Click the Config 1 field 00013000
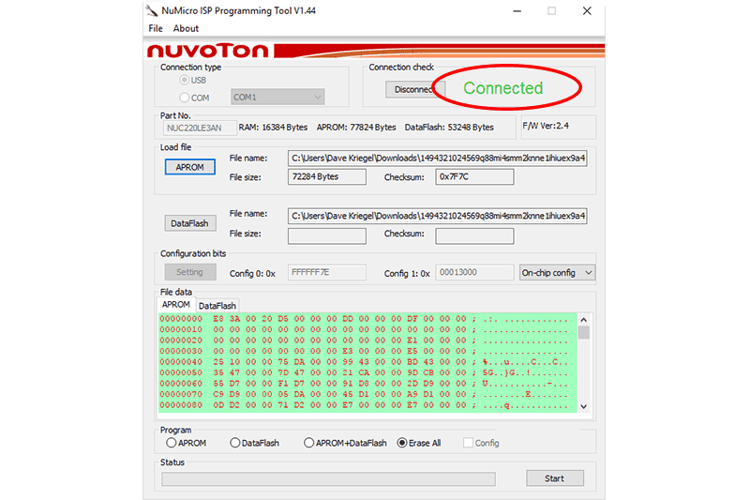750x500 pixels. point(474,272)
